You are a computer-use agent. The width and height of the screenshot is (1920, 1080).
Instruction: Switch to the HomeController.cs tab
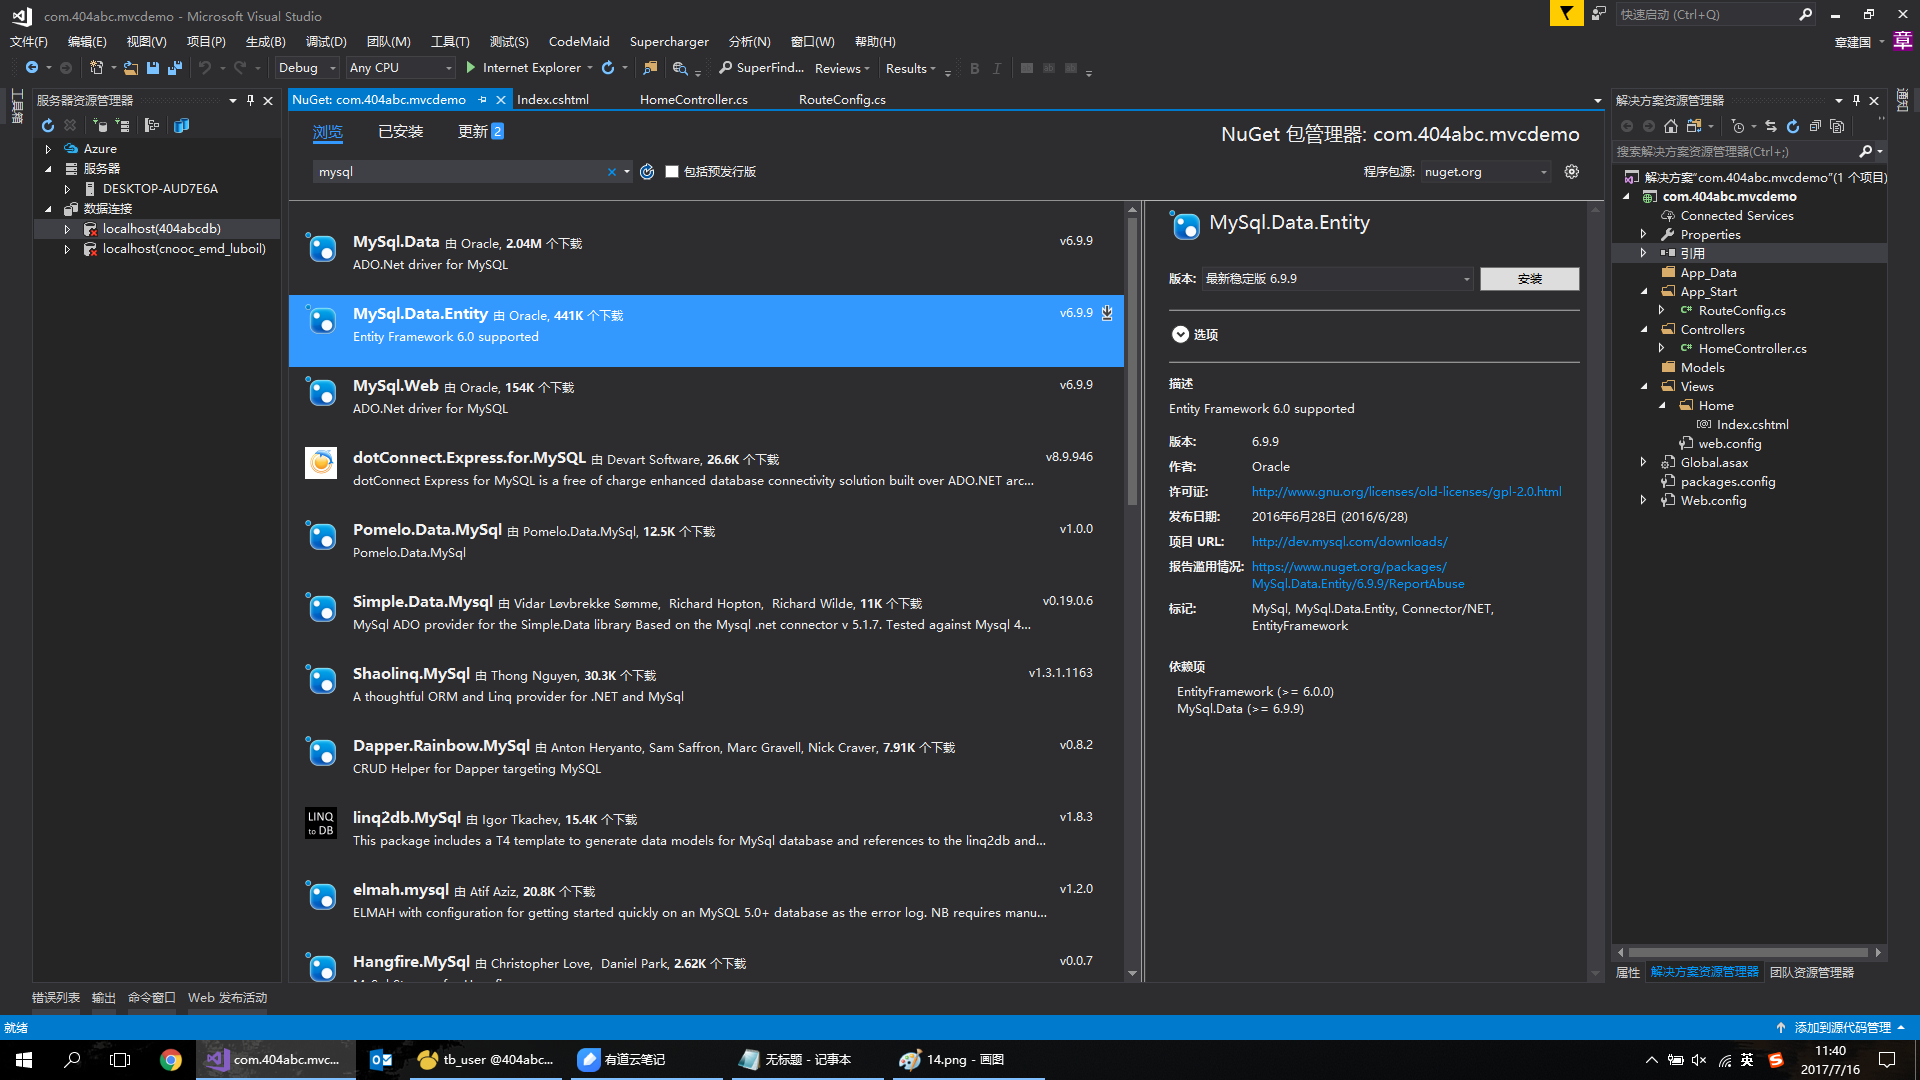694,100
